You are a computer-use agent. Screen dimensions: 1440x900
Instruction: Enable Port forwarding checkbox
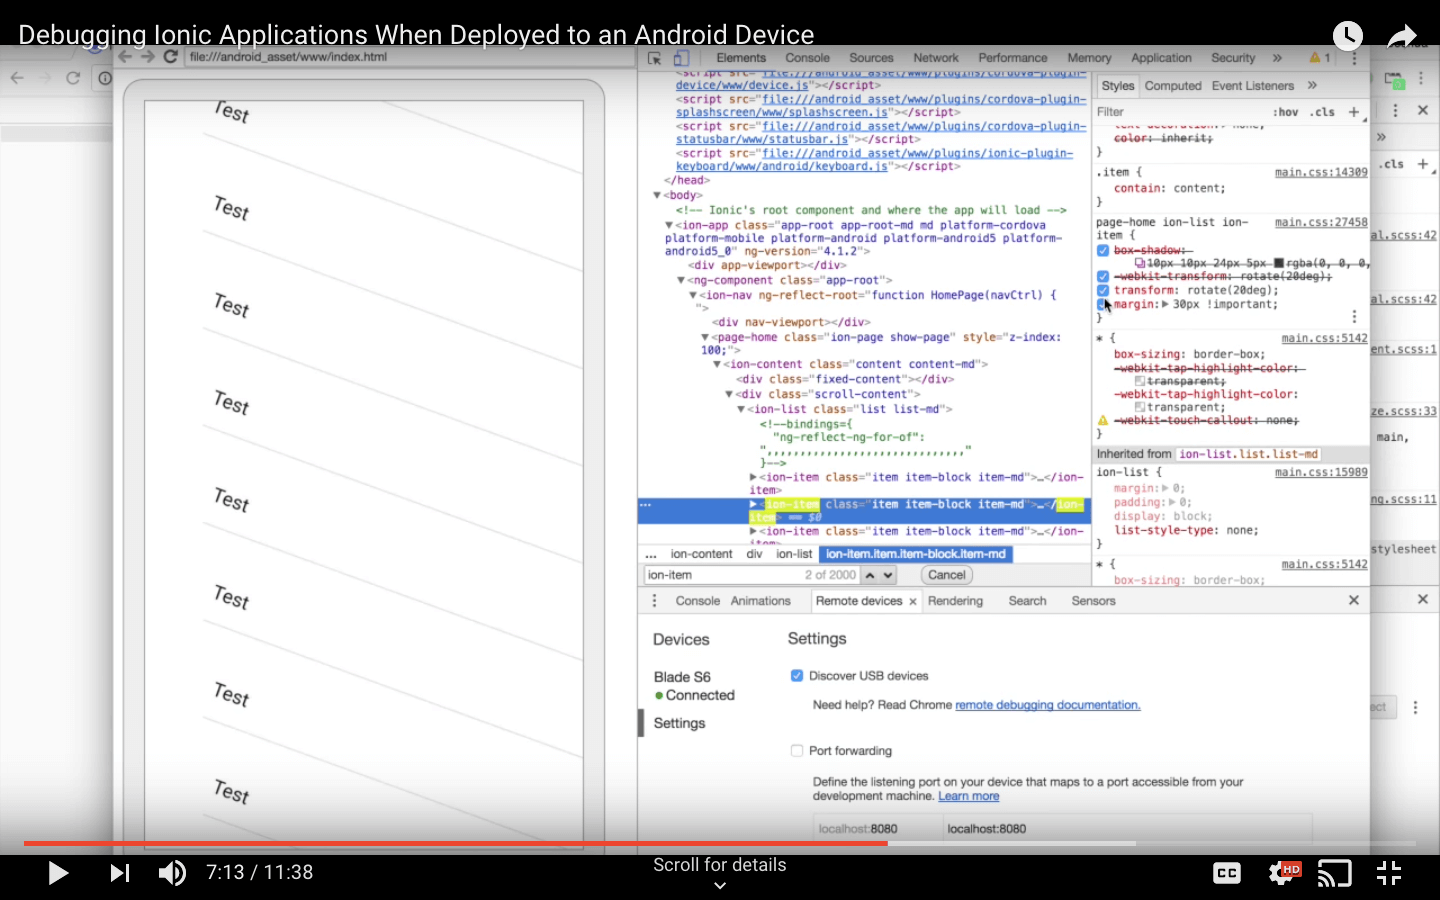797,751
